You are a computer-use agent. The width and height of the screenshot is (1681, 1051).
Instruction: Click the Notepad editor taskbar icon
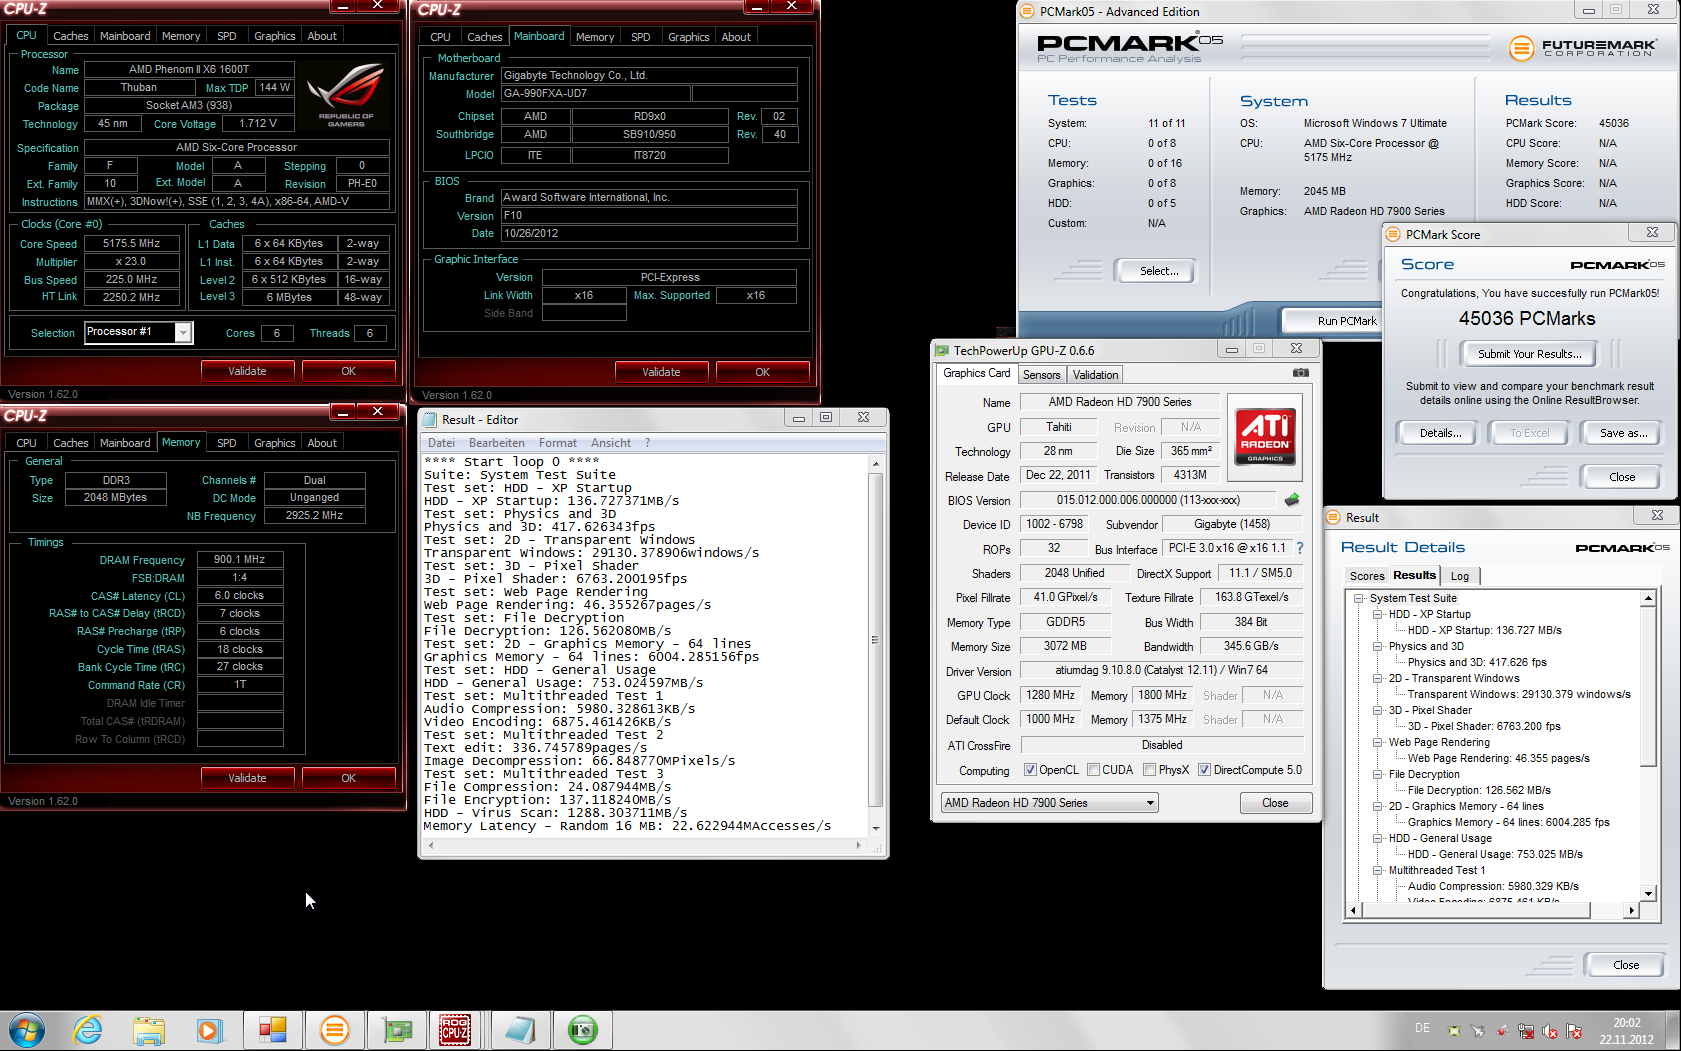pyautogui.click(x=520, y=1030)
